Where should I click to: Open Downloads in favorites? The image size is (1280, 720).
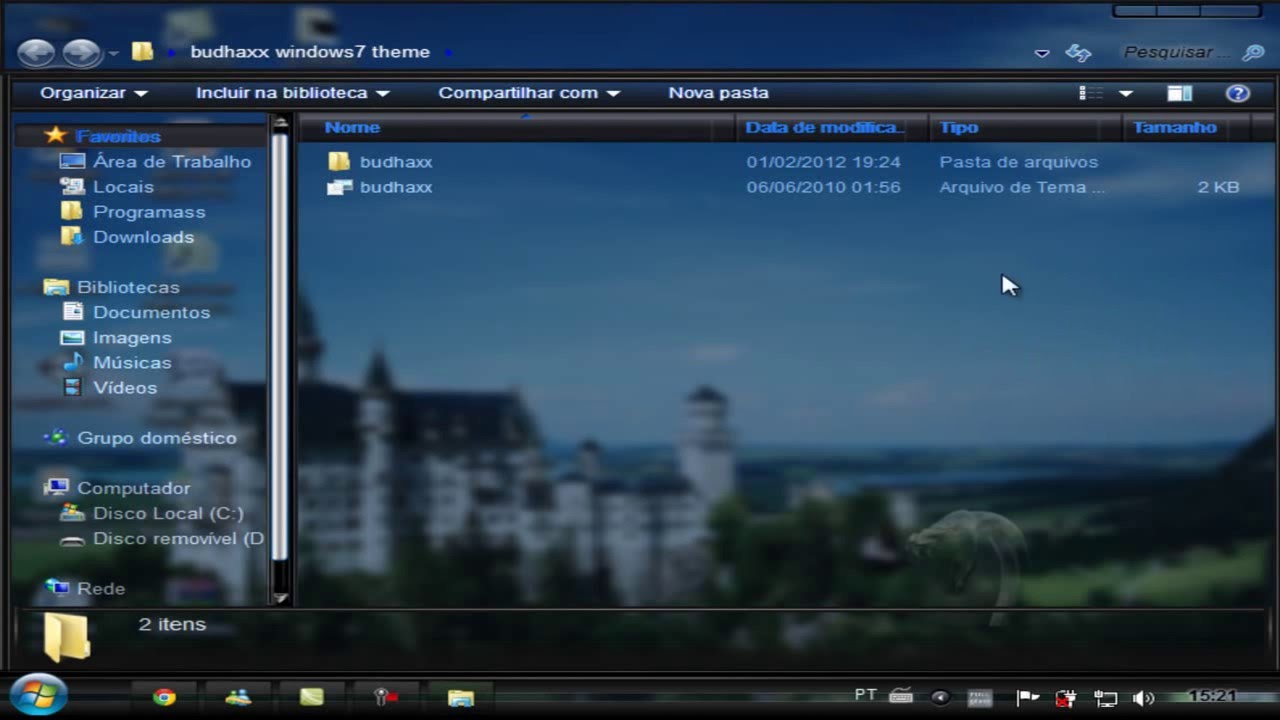[x=143, y=237]
